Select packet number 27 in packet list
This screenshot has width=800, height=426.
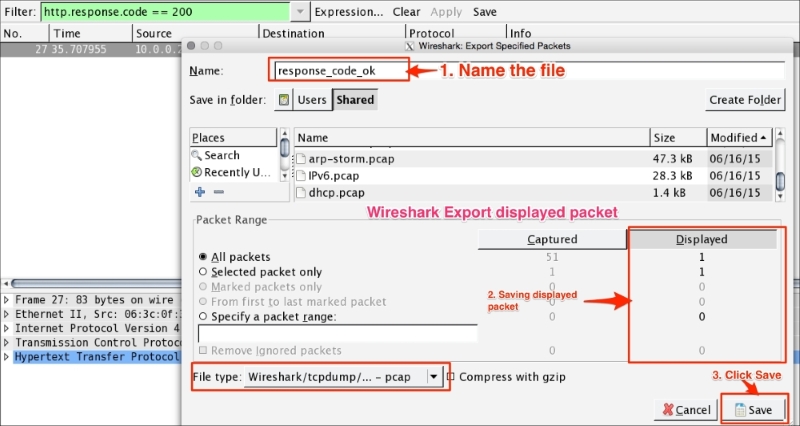[x=91, y=49]
